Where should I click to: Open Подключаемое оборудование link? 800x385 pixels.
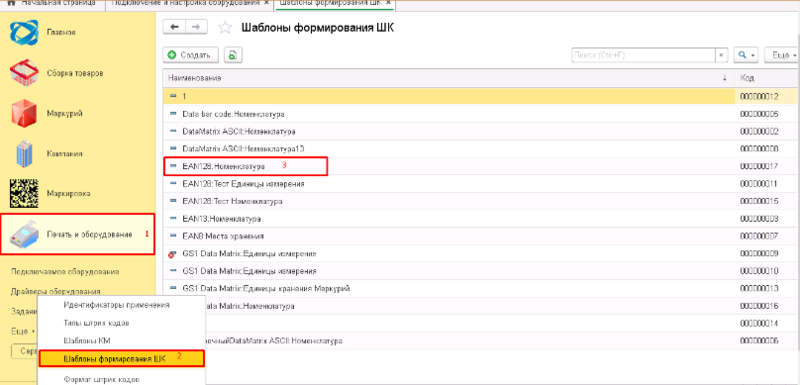tap(65, 272)
